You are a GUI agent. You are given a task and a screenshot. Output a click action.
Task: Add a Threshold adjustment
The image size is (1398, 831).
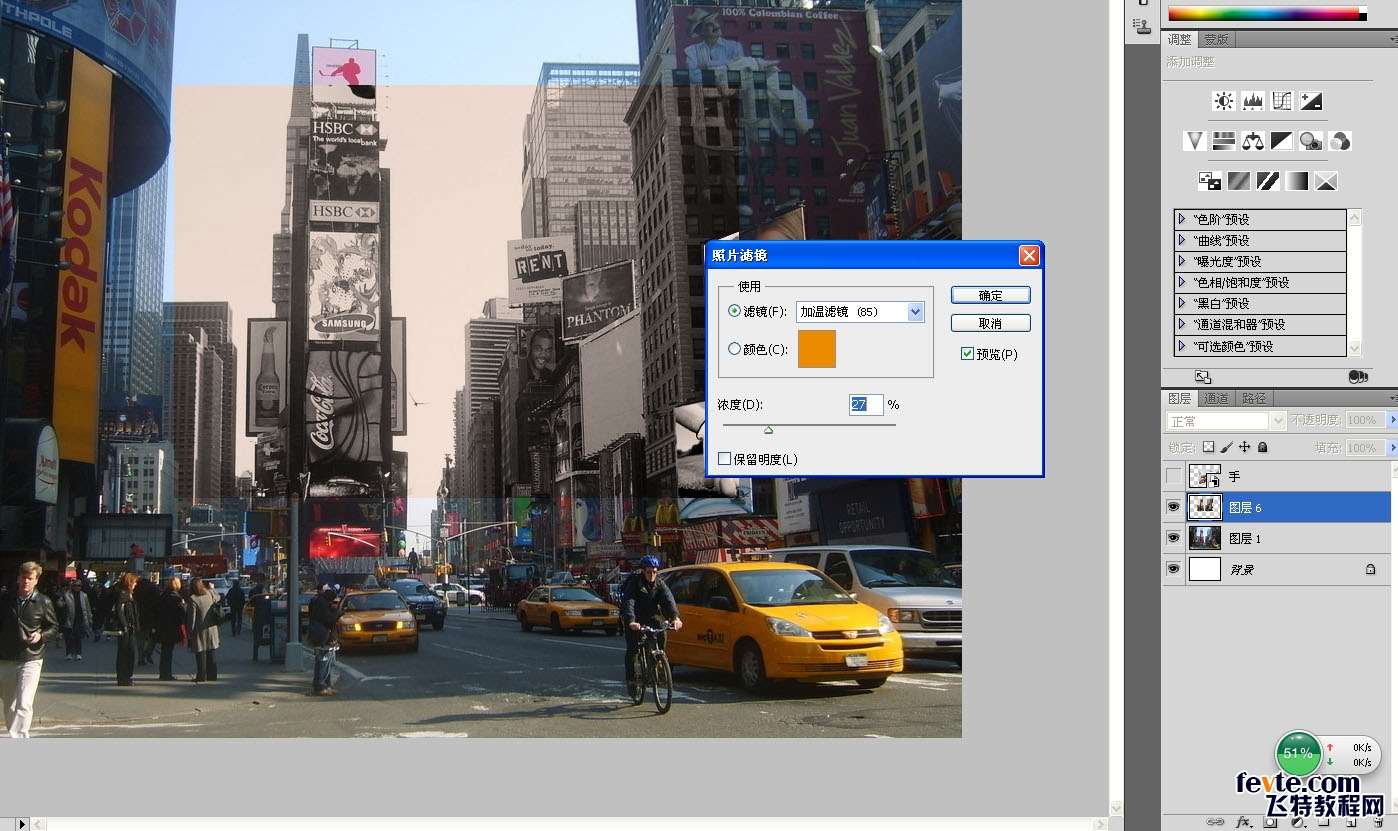pos(1268,181)
